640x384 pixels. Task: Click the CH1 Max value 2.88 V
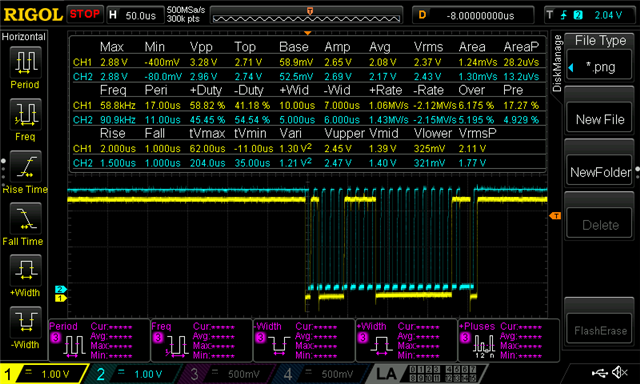[x=114, y=62]
